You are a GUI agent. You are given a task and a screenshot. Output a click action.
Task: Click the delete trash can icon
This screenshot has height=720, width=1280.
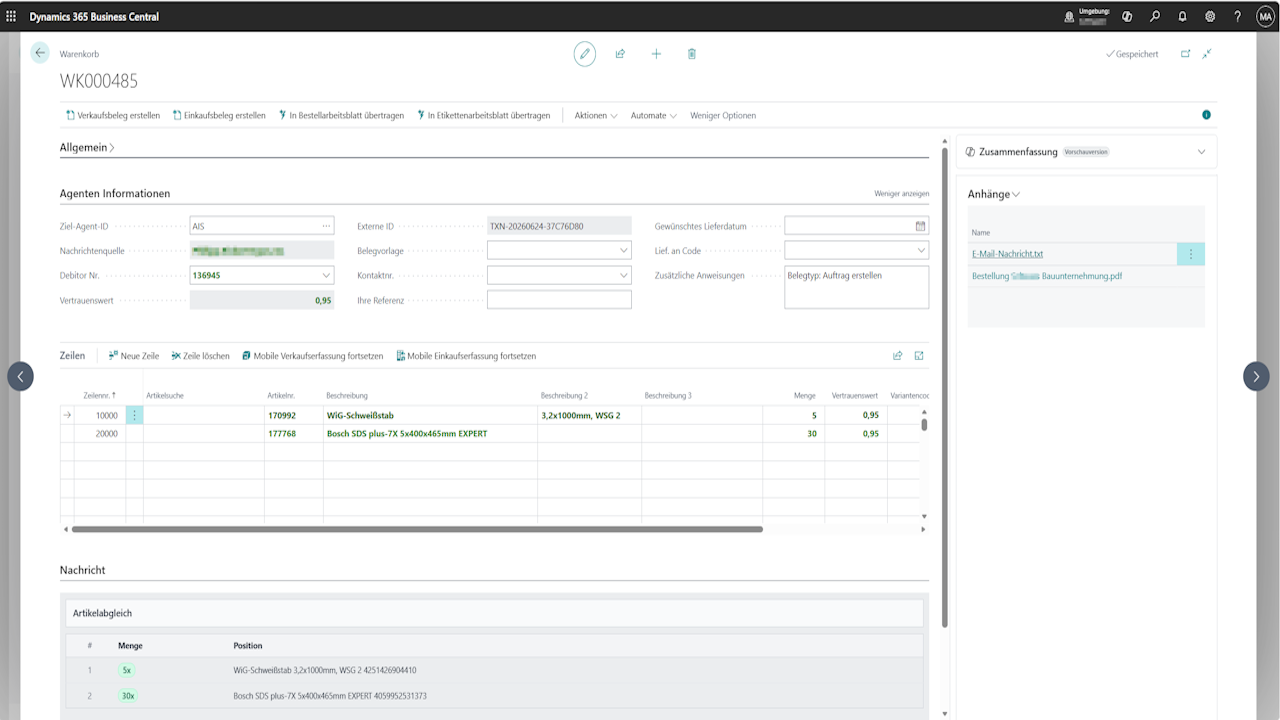(x=692, y=54)
